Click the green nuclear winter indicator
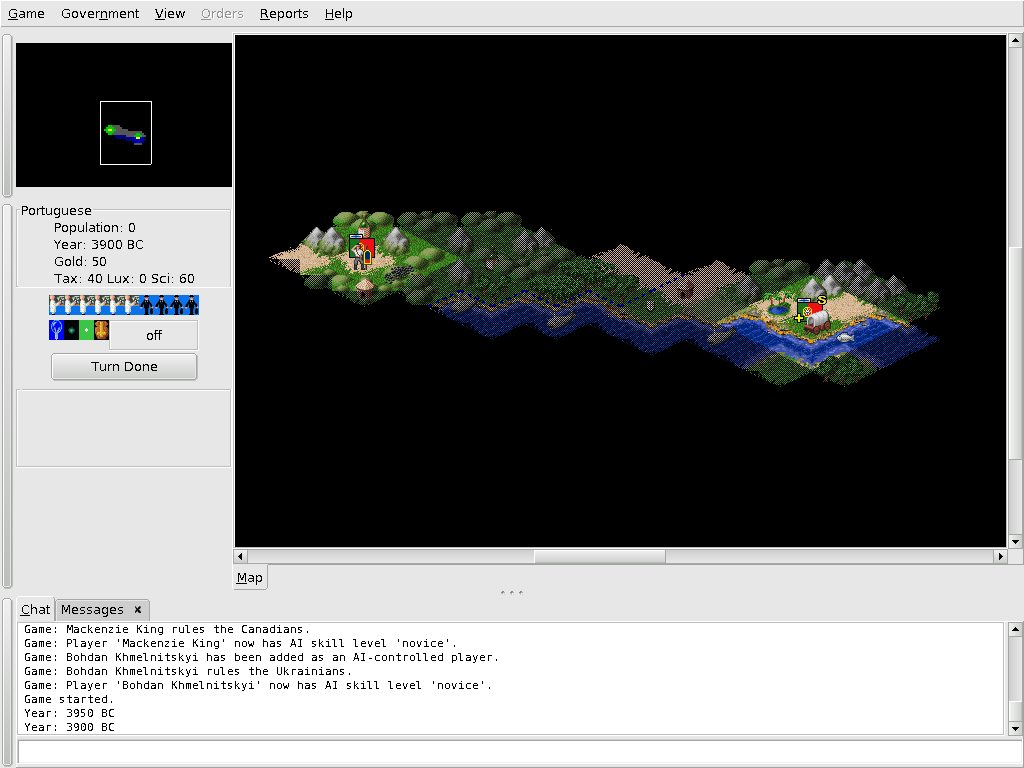1024x768 pixels. 86,330
